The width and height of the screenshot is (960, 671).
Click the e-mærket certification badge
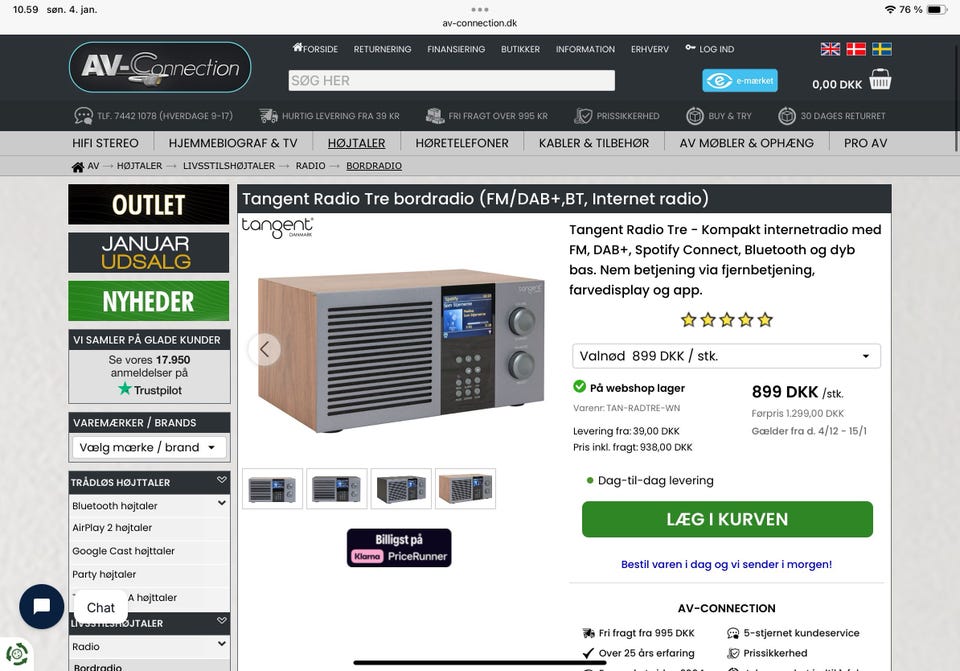pos(740,80)
